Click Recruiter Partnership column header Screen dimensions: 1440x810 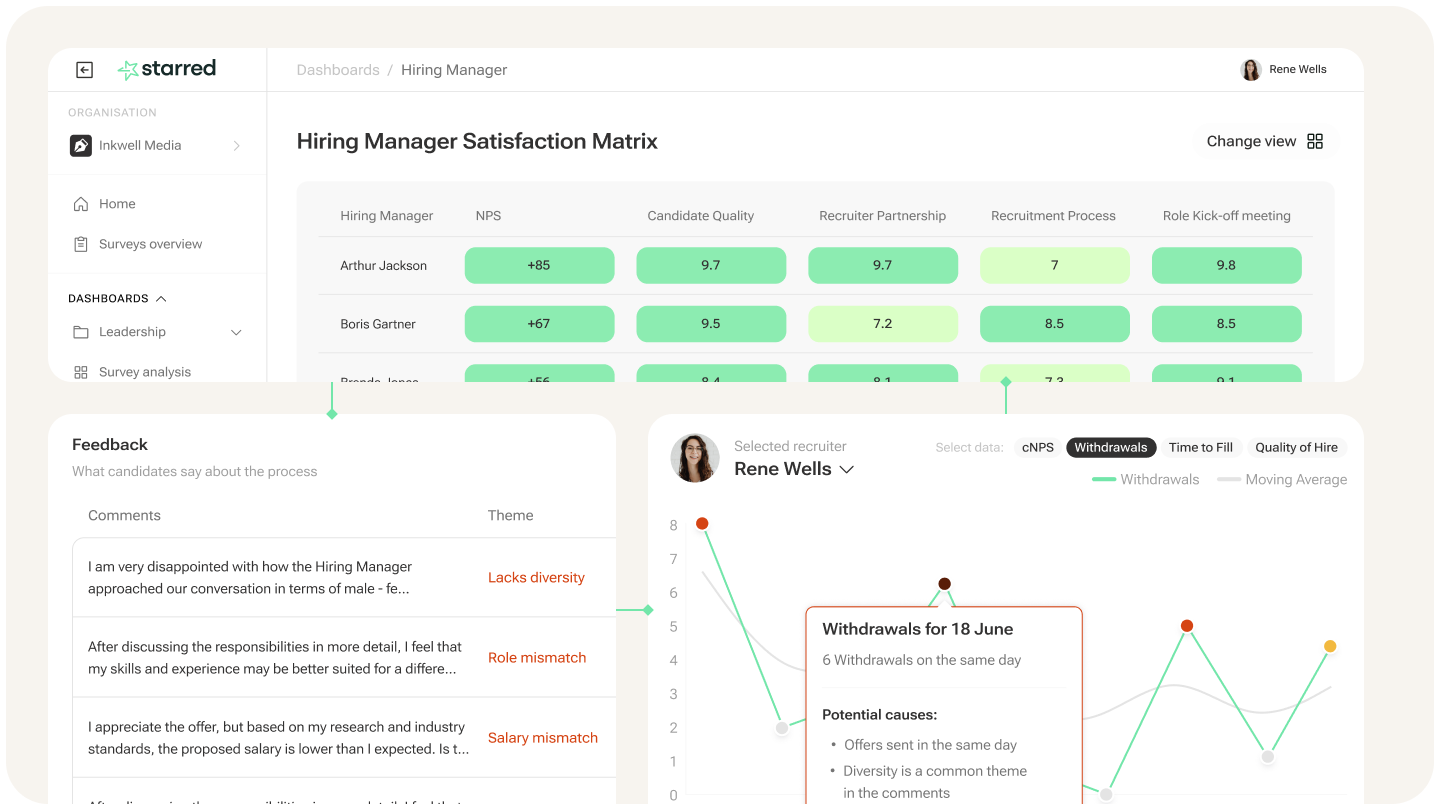883,216
